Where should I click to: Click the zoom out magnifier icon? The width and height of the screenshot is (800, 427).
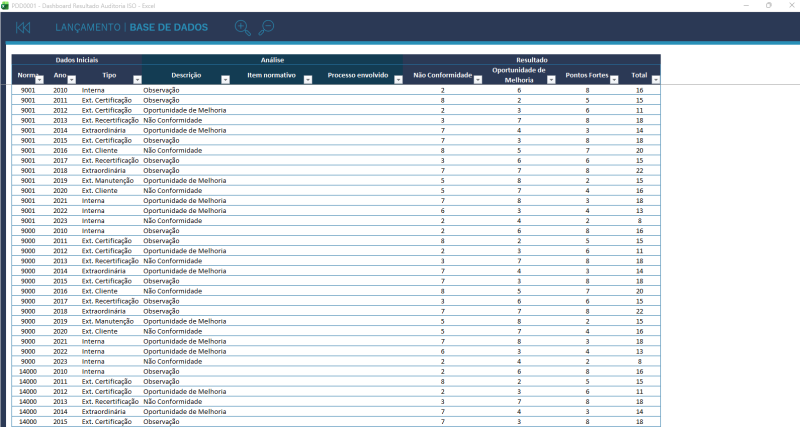click(x=266, y=28)
